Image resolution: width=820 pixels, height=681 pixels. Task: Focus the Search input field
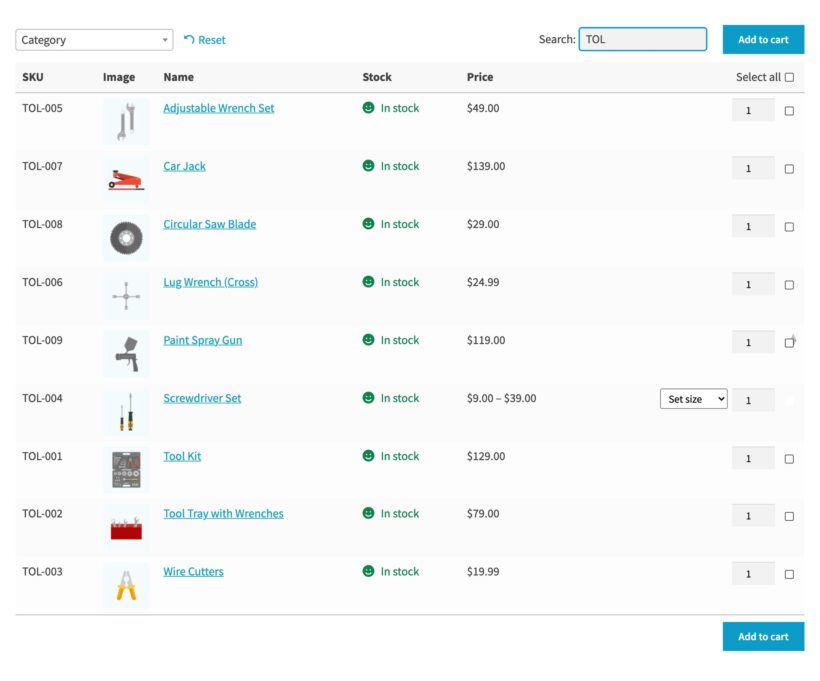click(x=643, y=39)
